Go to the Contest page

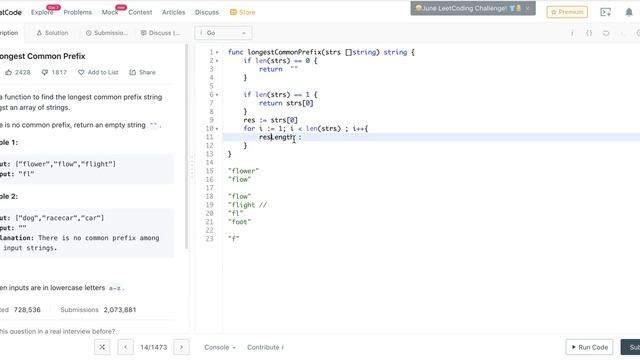tap(140, 12)
